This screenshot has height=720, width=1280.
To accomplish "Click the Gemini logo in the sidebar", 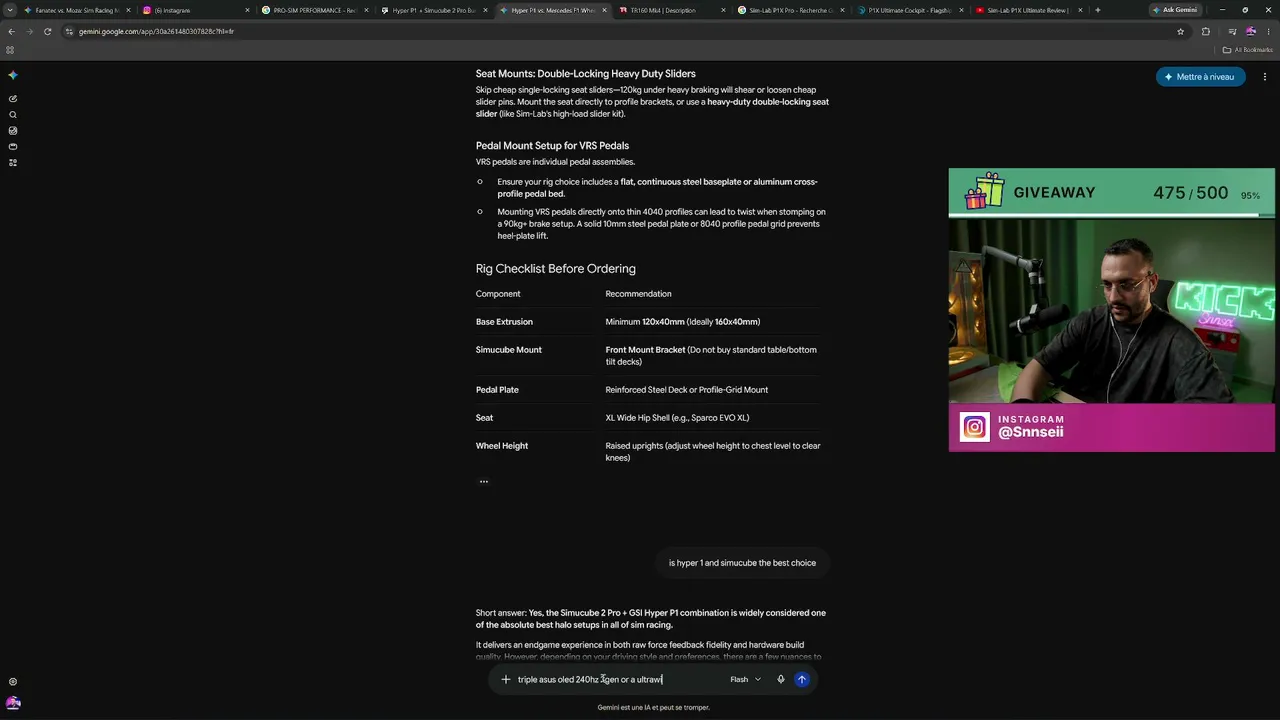I will 13,75.
